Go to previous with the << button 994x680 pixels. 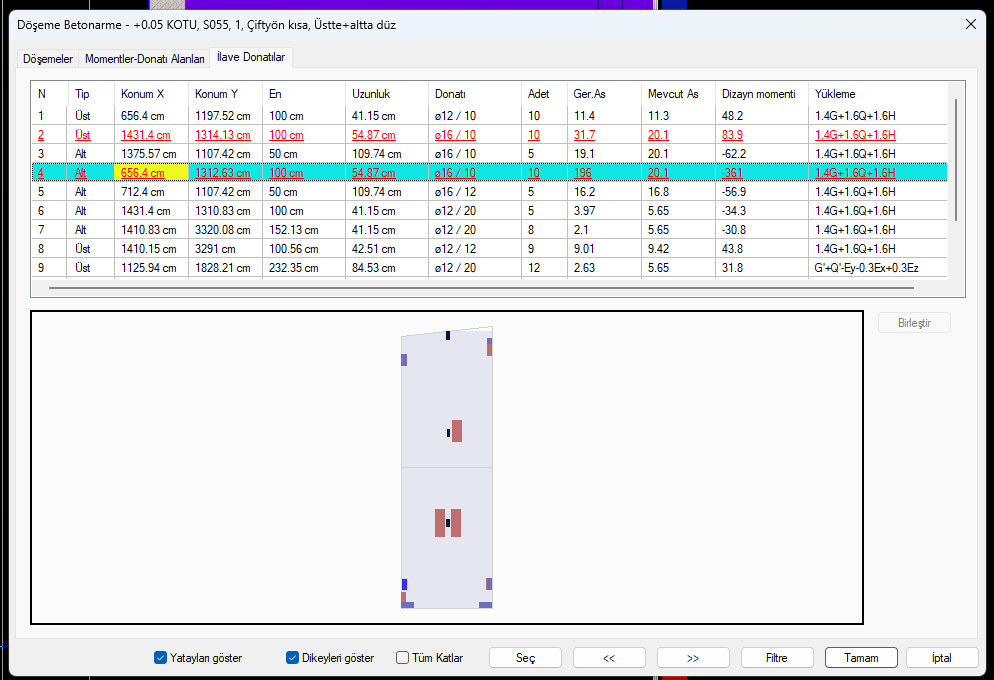click(x=609, y=658)
